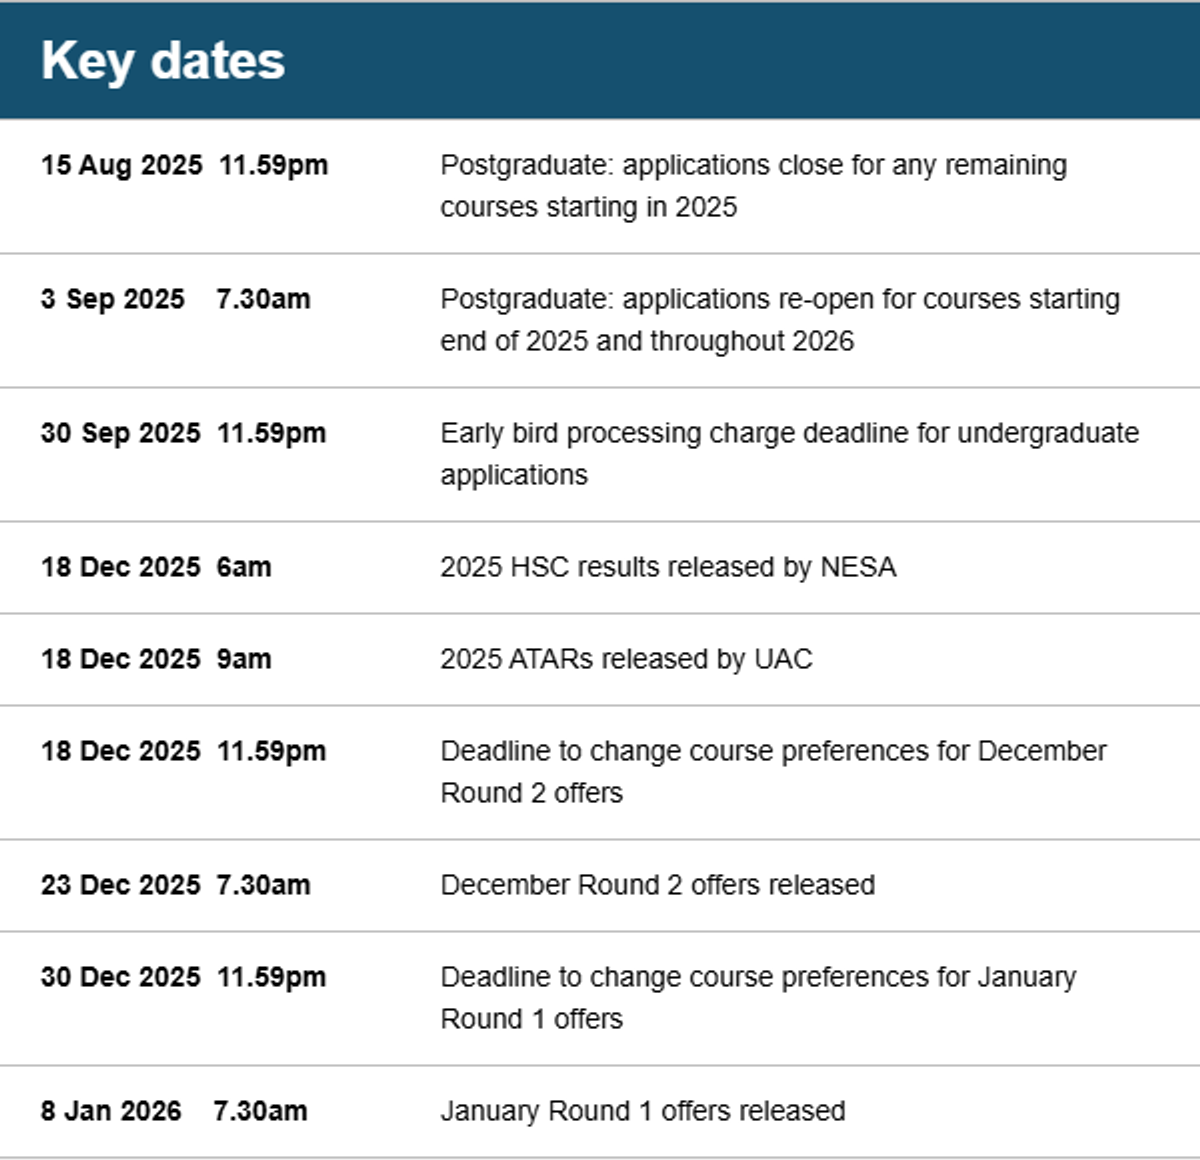The image size is (1200, 1160).
Task: Select the 3 Sep 2025 7.30am date
Action: (x=176, y=299)
